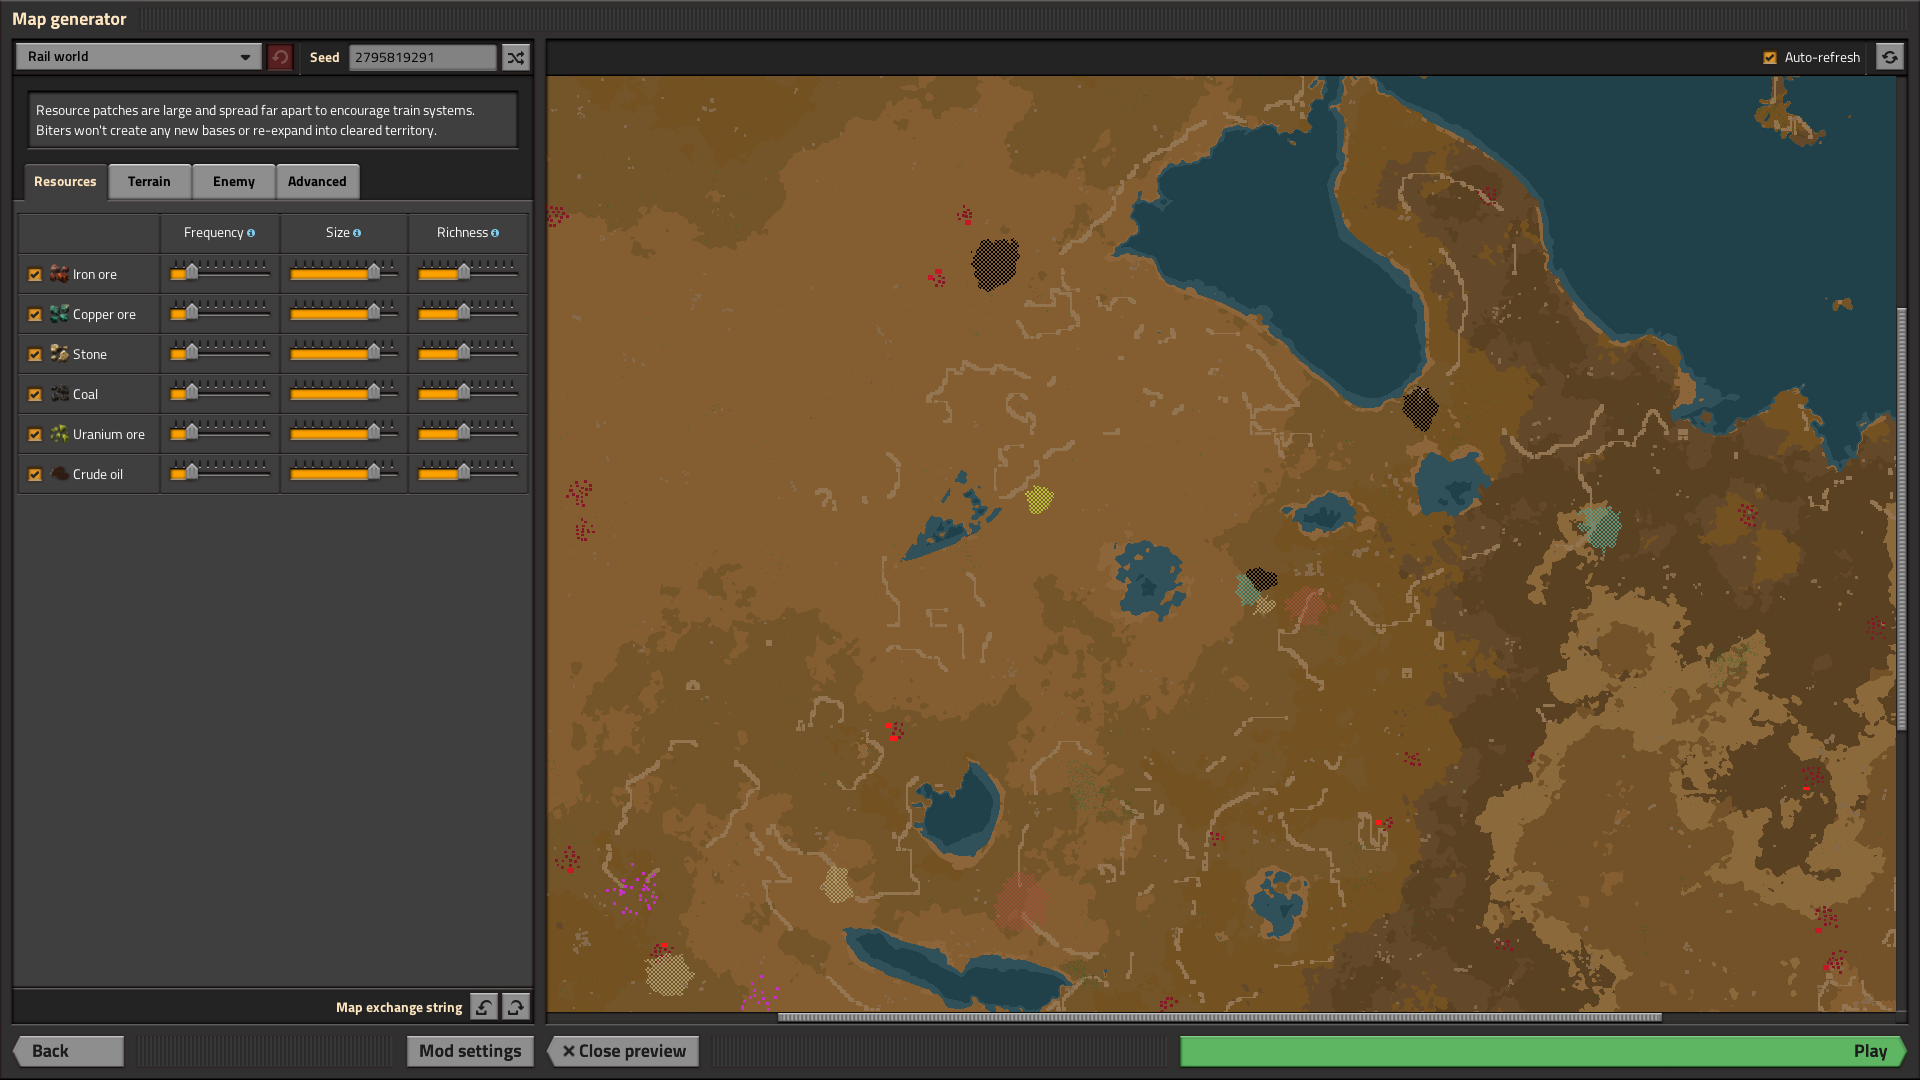Click the randomize seed shuffle icon
This screenshot has height=1080, width=1920.
click(515, 57)
